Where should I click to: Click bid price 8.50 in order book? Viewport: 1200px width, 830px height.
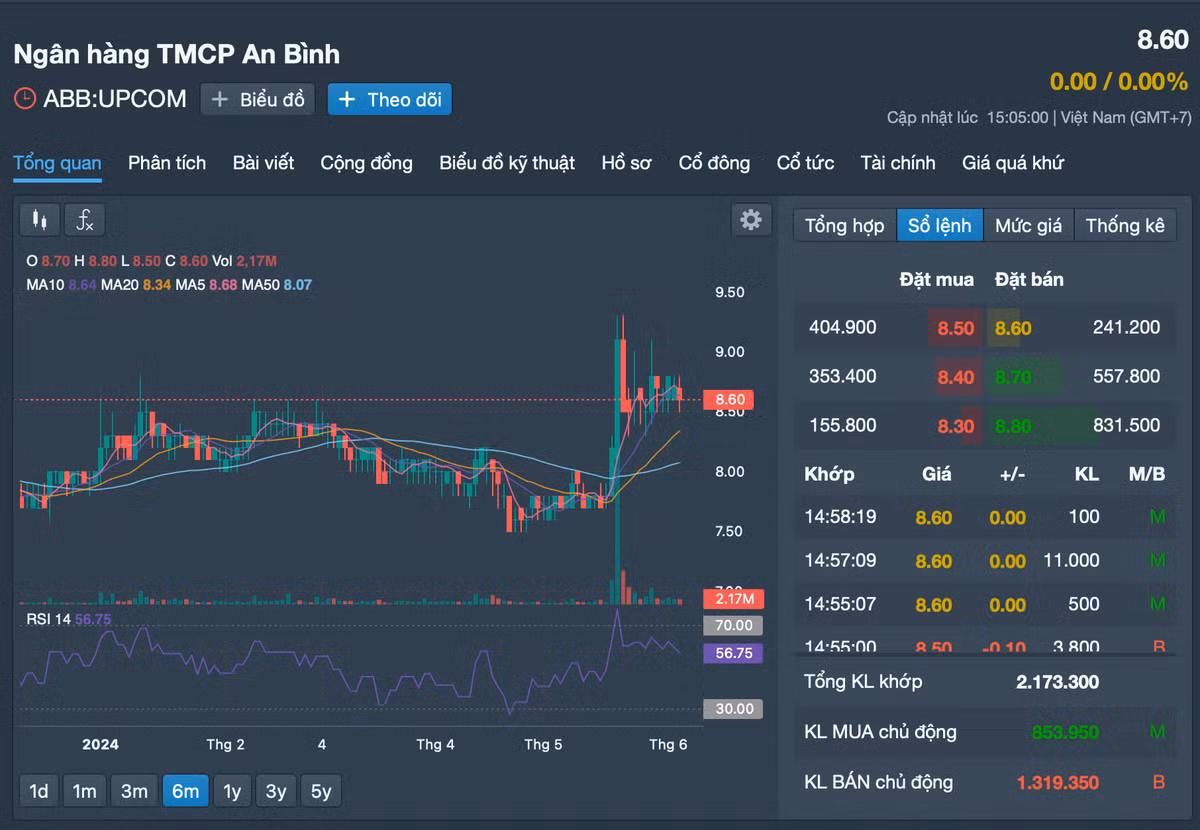coord(955,328)
